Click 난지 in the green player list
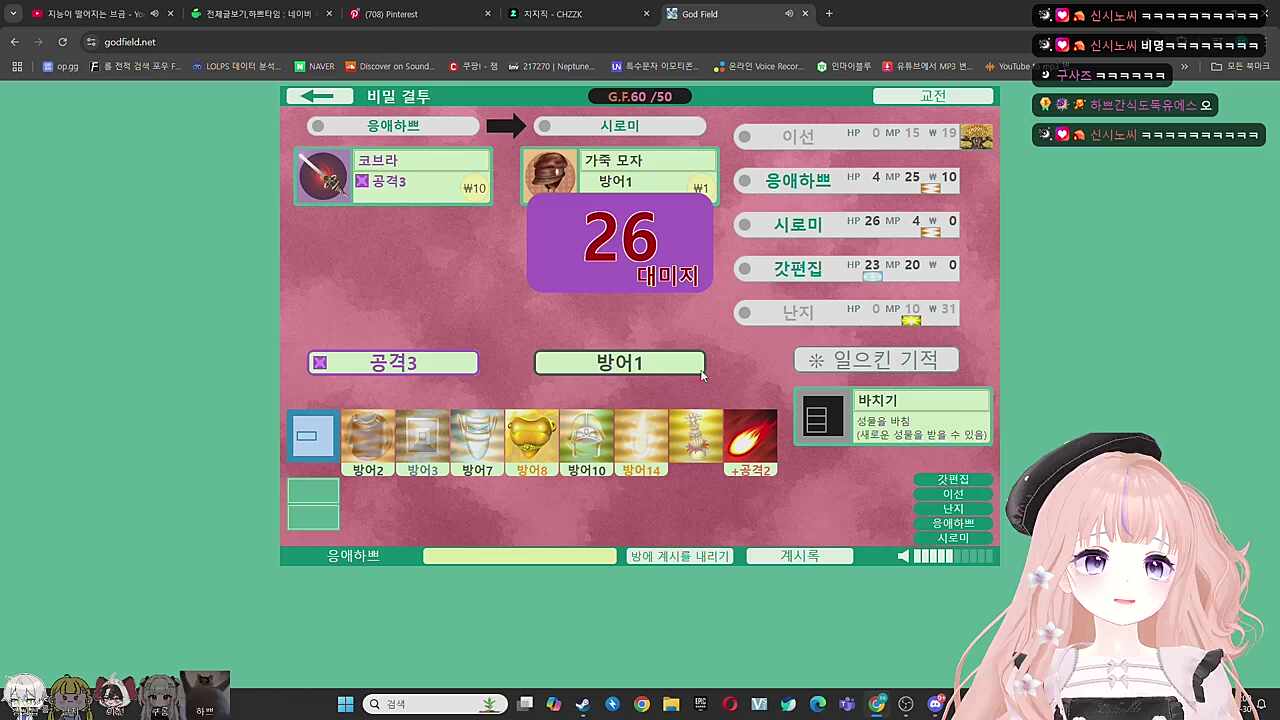1280x720 pixels. tap(953, 509)
